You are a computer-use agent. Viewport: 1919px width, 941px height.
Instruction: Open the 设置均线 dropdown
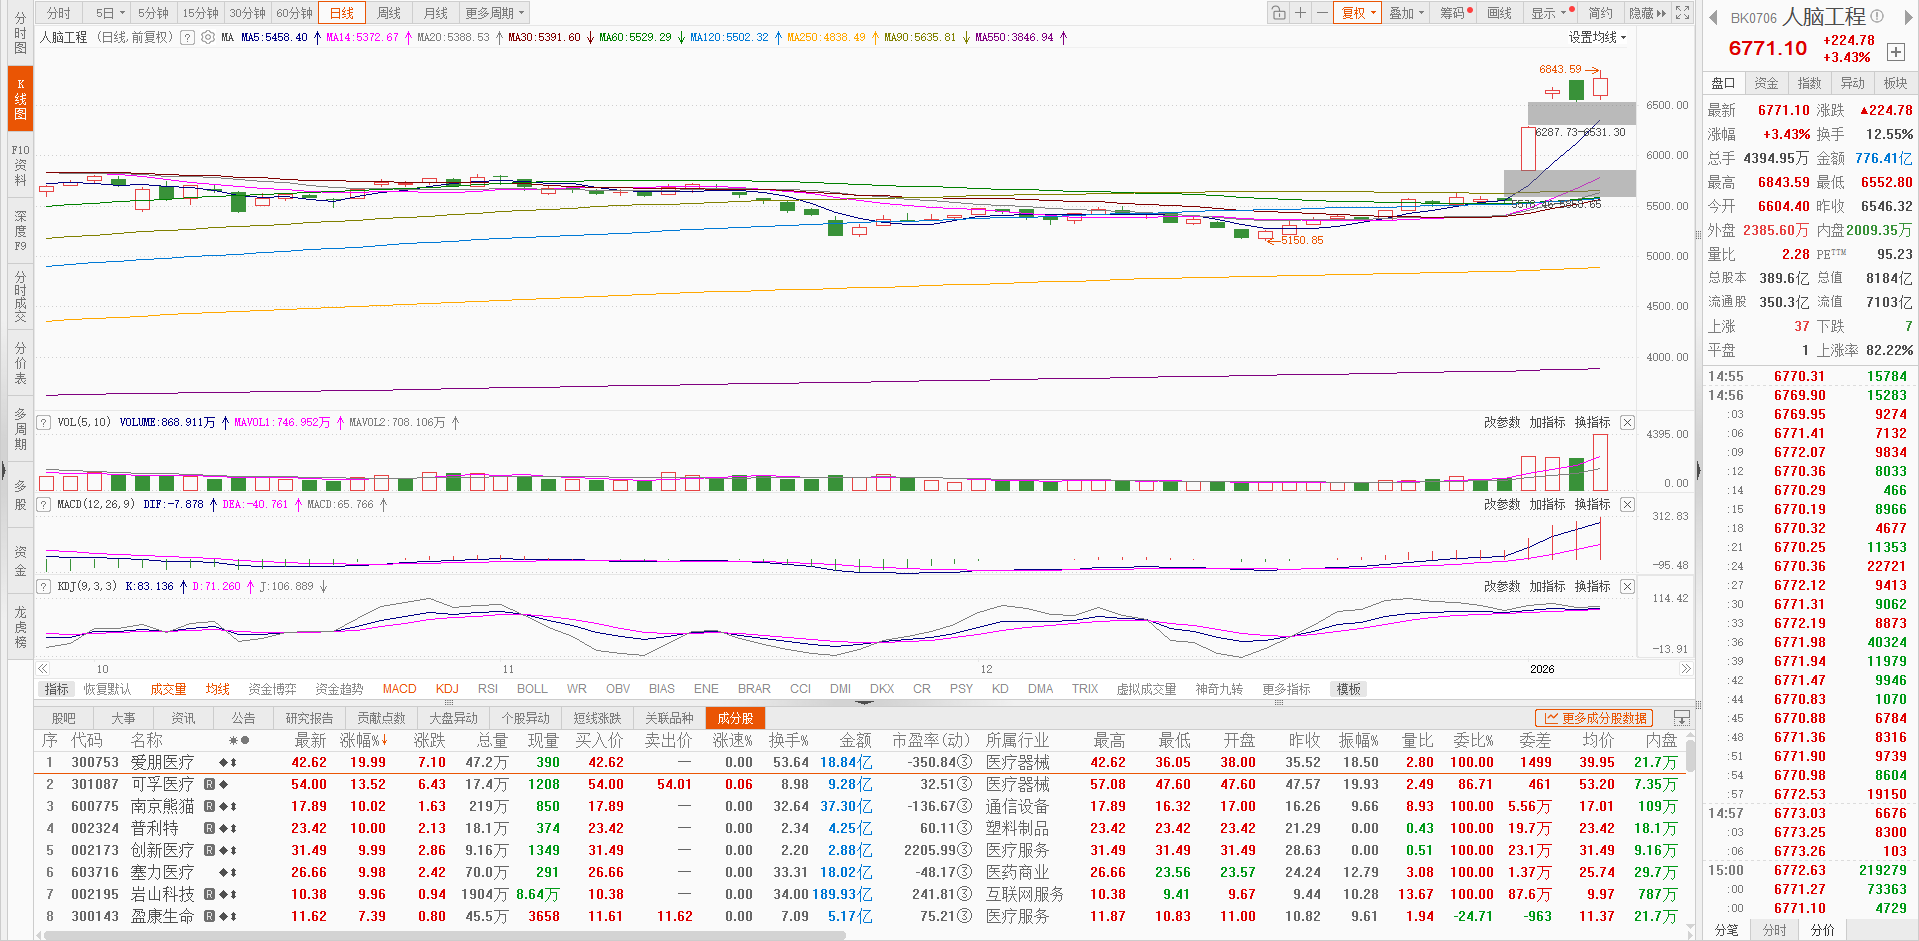pos(1597,37)
